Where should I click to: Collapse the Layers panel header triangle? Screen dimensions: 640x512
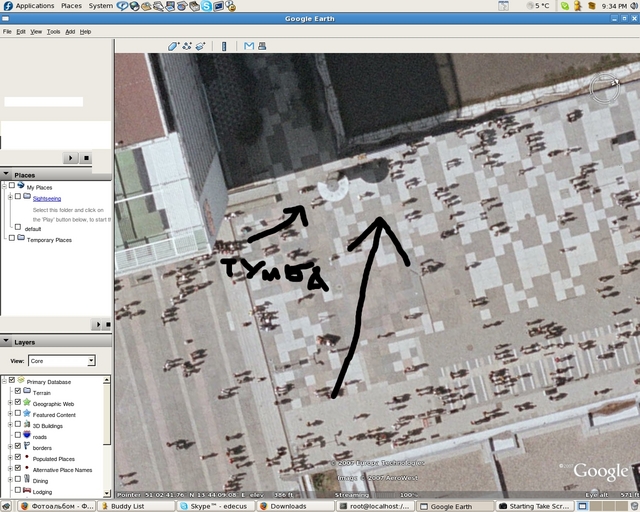pyautogui.click(x=6, y=341)
